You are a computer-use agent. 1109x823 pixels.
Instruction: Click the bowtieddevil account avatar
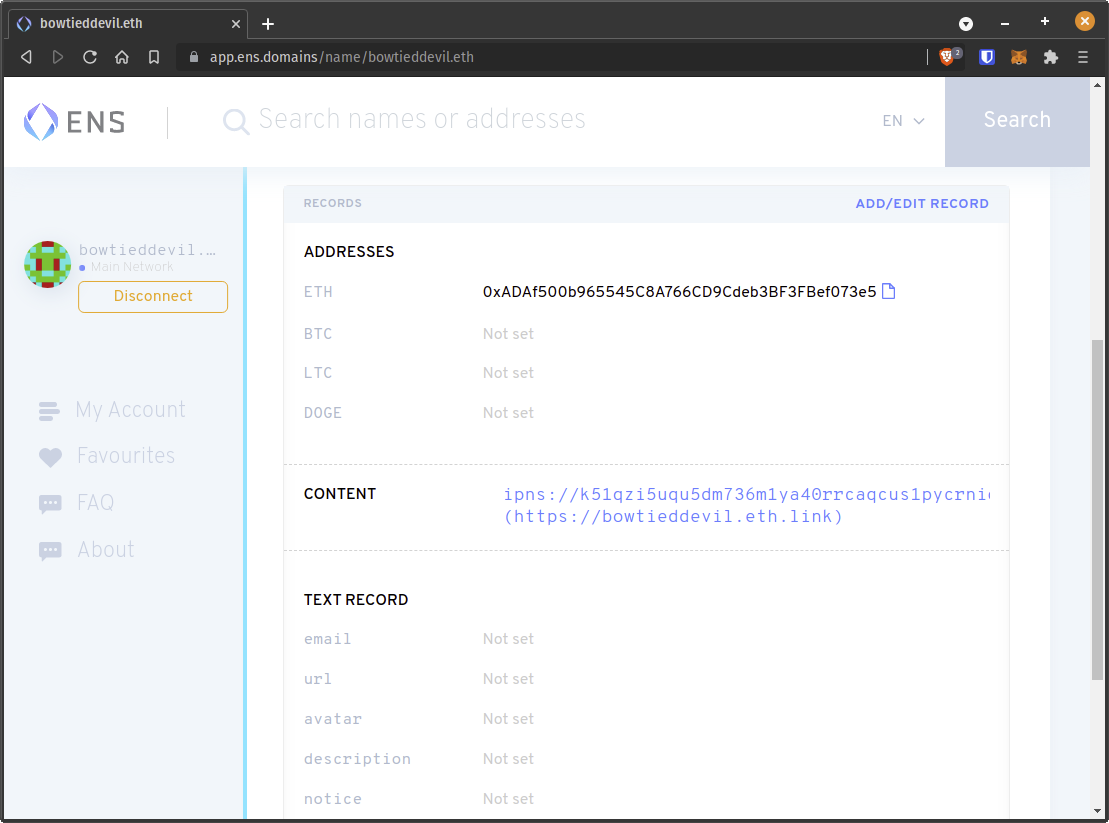[47, 264]
